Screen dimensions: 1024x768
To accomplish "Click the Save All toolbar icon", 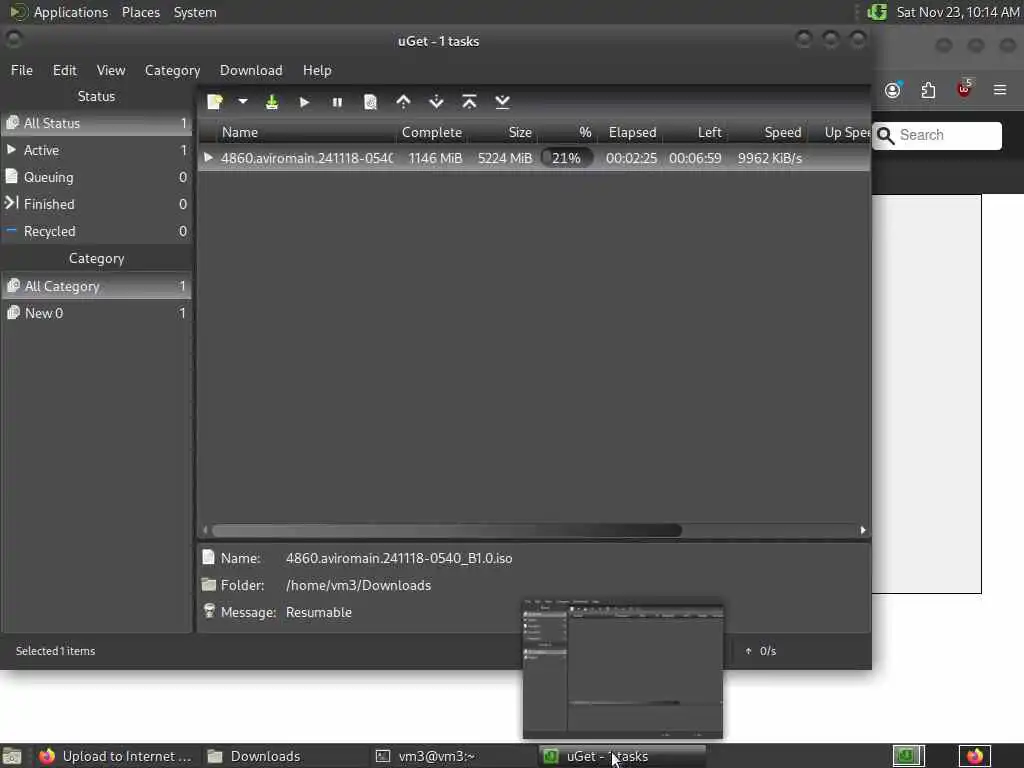I will 272,102.
